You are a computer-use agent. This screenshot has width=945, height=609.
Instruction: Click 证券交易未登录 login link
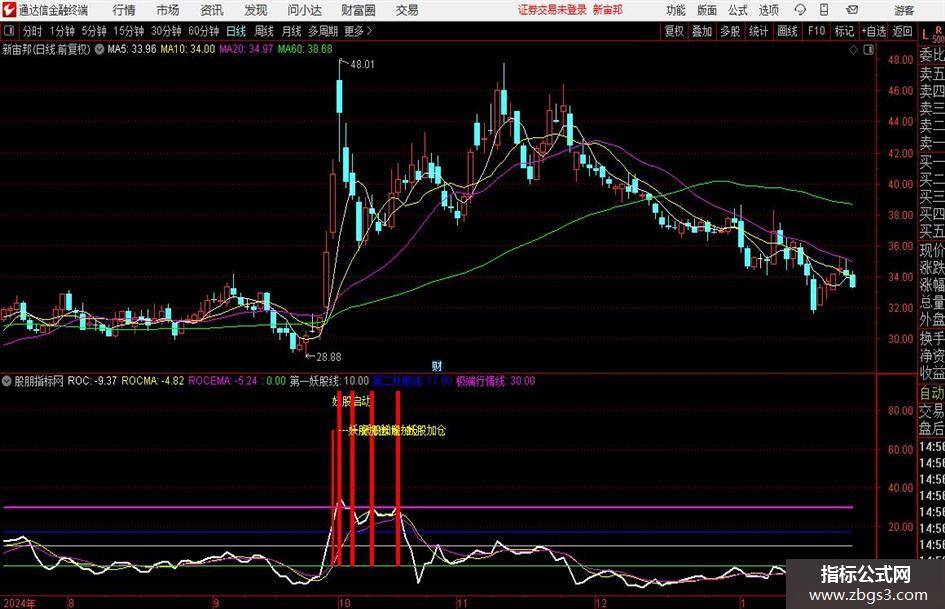coord(552,10)
